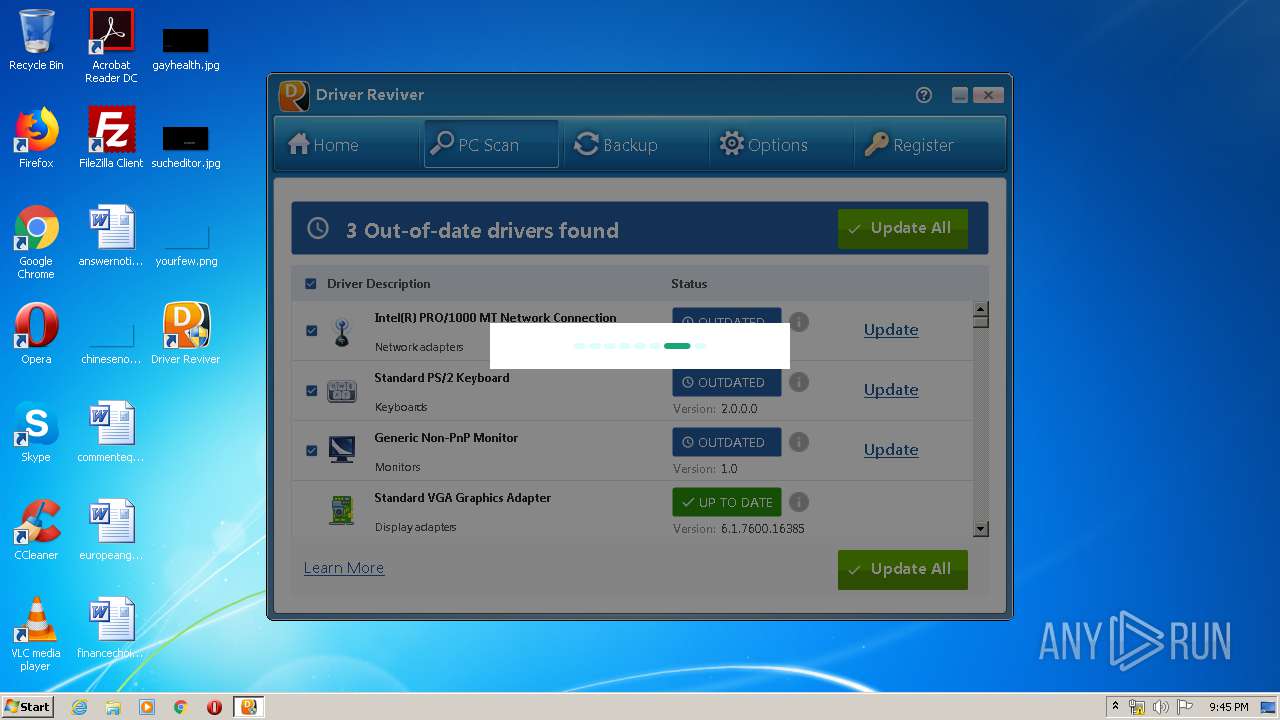Select the Recycle Bin desktop icon

36,40
